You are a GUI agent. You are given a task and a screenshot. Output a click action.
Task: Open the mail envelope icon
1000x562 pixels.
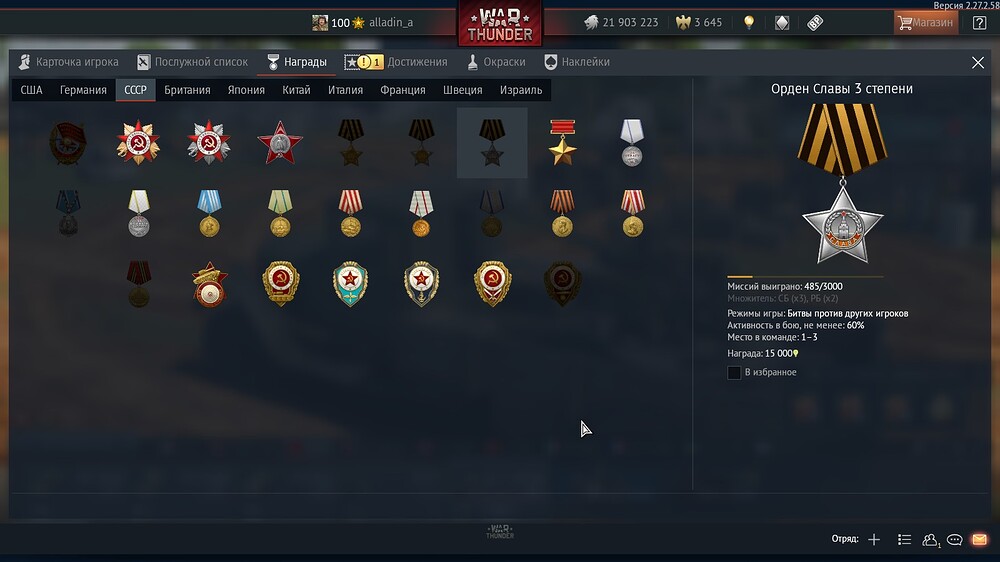(980, 540)
